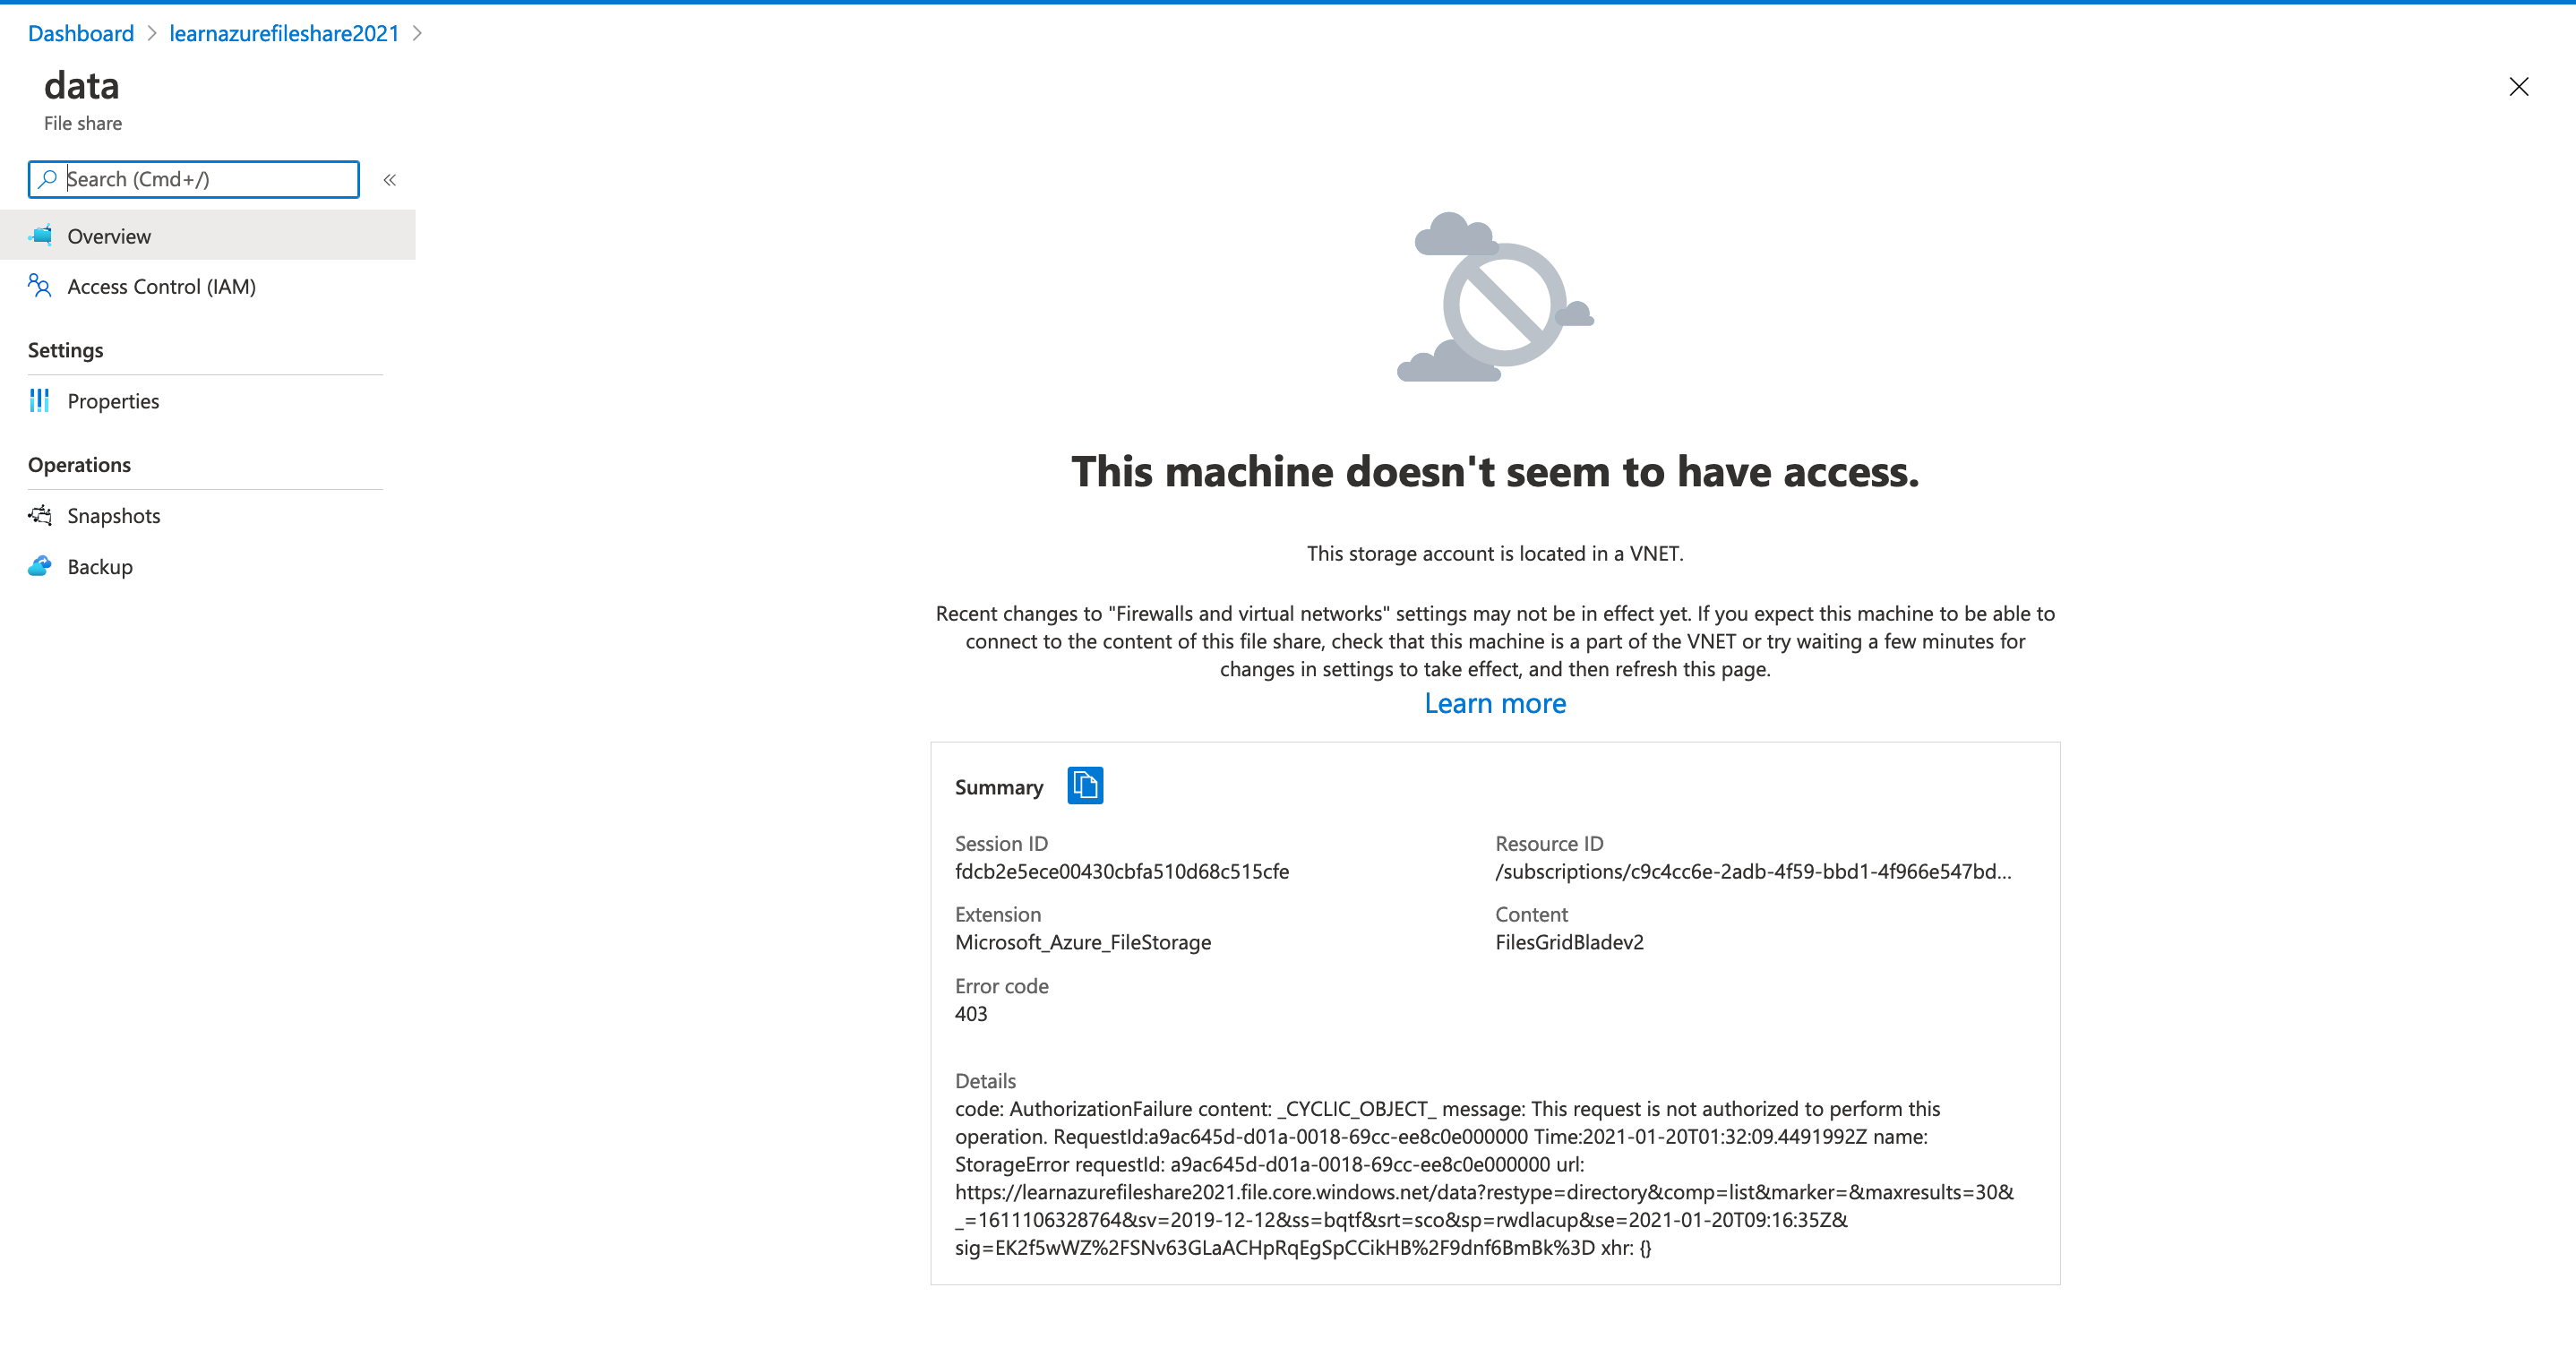The image size is (2576, 1365).
Task: Open Snapshots under Operations
Action: 113,516
